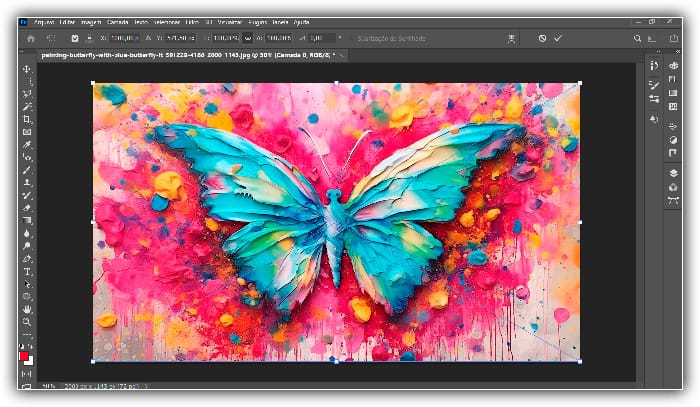Open the interpolation dropdown in options bar
The width and height of the screenshot is (700, 407).
click(340, 38)
